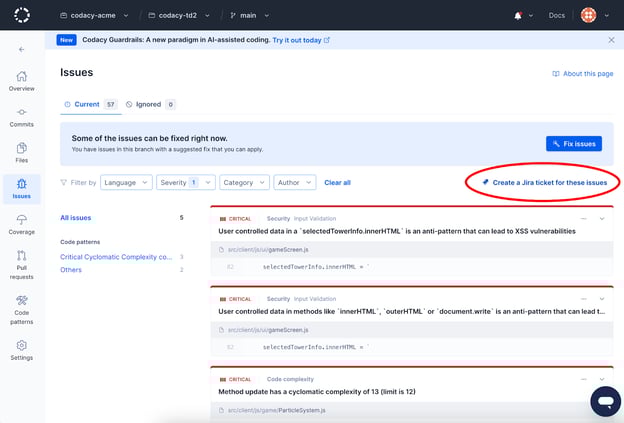
Task: Open the chat support widget
Action: [605, 402]
